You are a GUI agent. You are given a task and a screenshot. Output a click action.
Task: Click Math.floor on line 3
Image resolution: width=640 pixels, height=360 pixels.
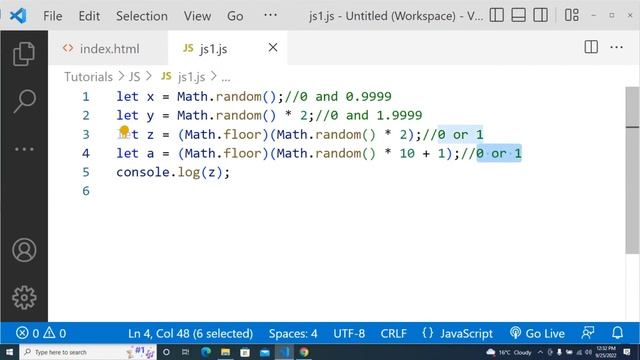(x=223, y=134)
